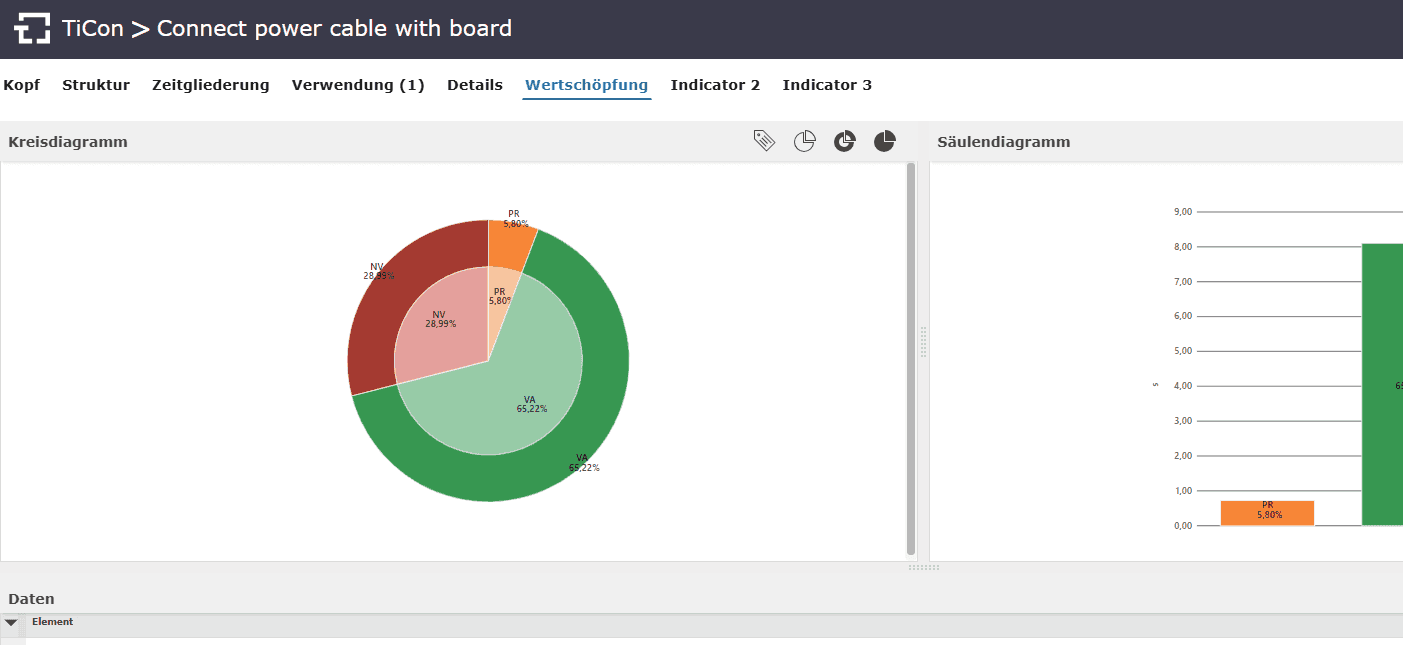The image size is (1403, 645).
Task: Toggle chart labels with the tag icon
Action: [764, 141]
